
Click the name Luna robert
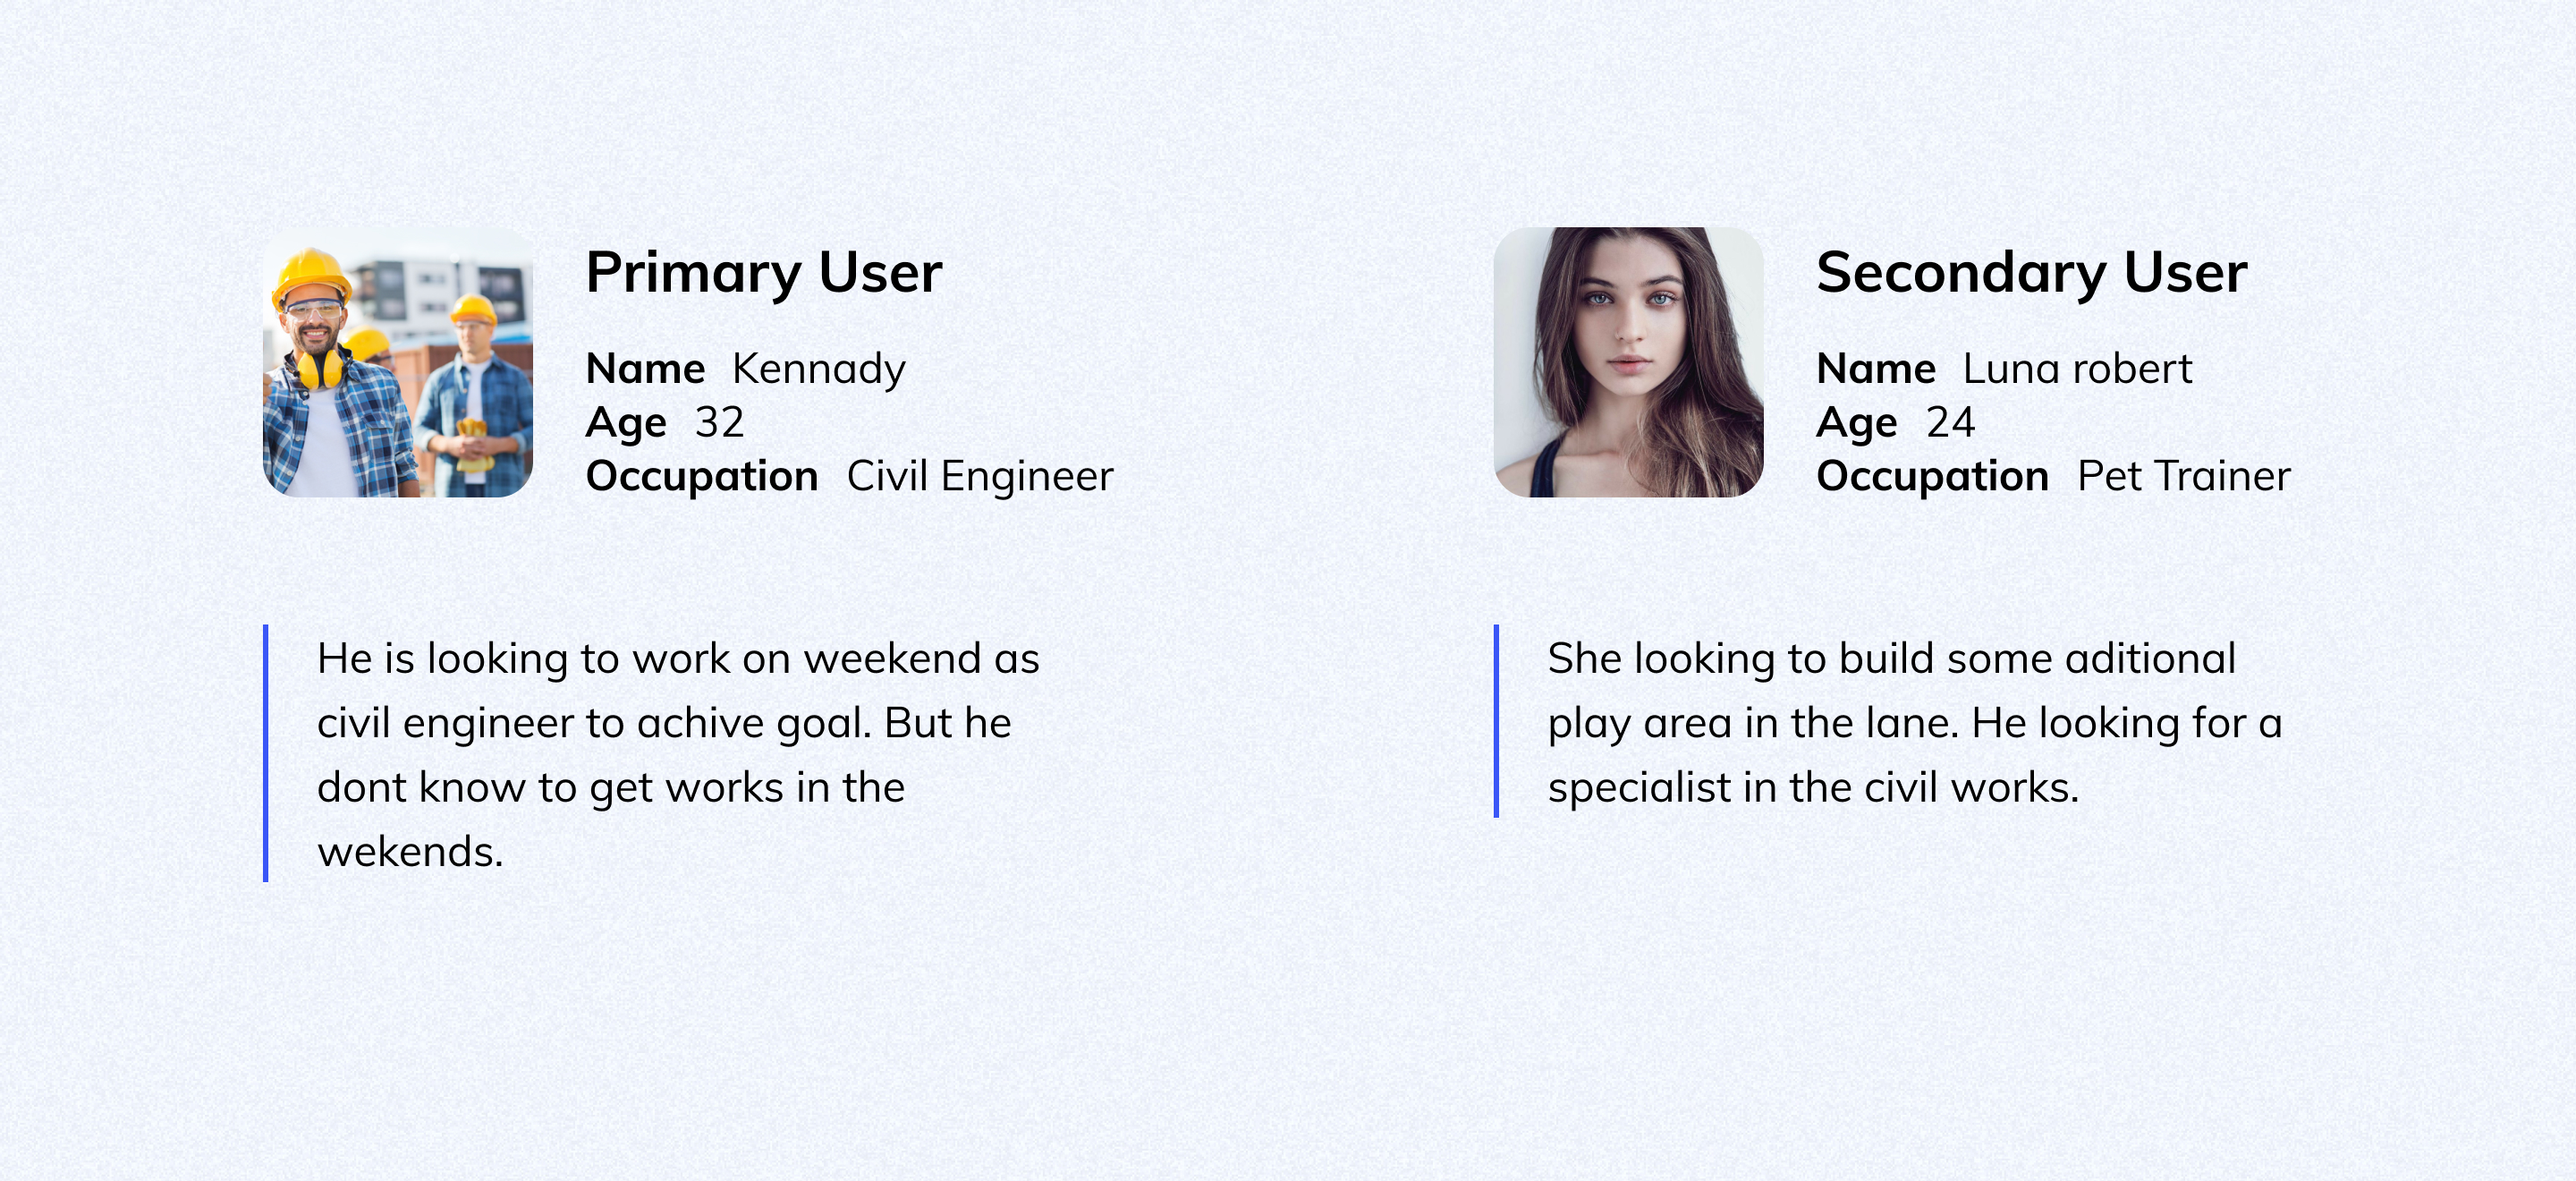(2077, 369)
